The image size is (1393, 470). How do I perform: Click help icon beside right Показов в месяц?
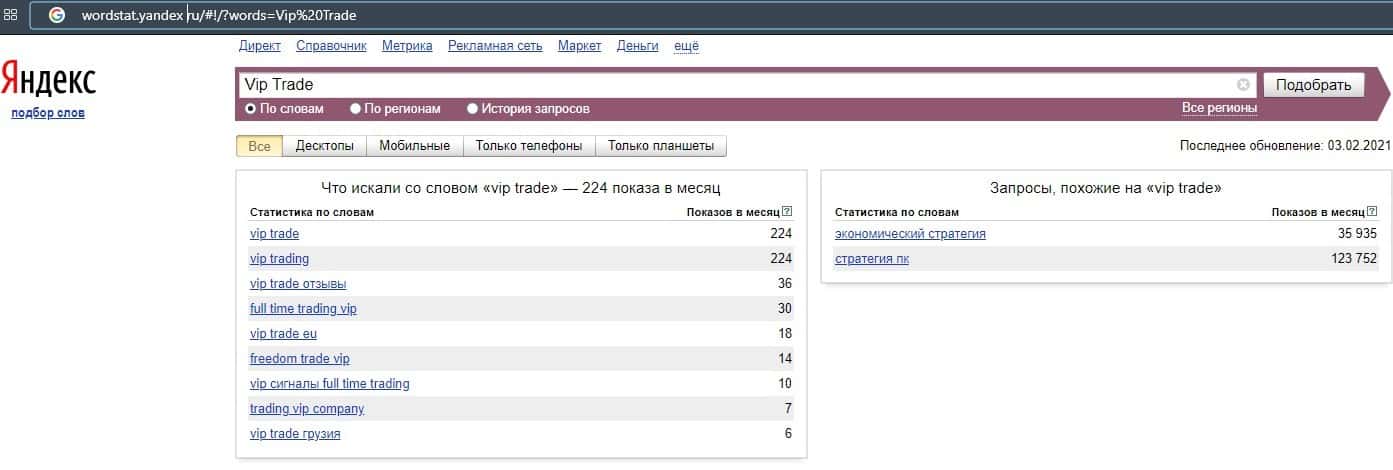click(1371, 212)
